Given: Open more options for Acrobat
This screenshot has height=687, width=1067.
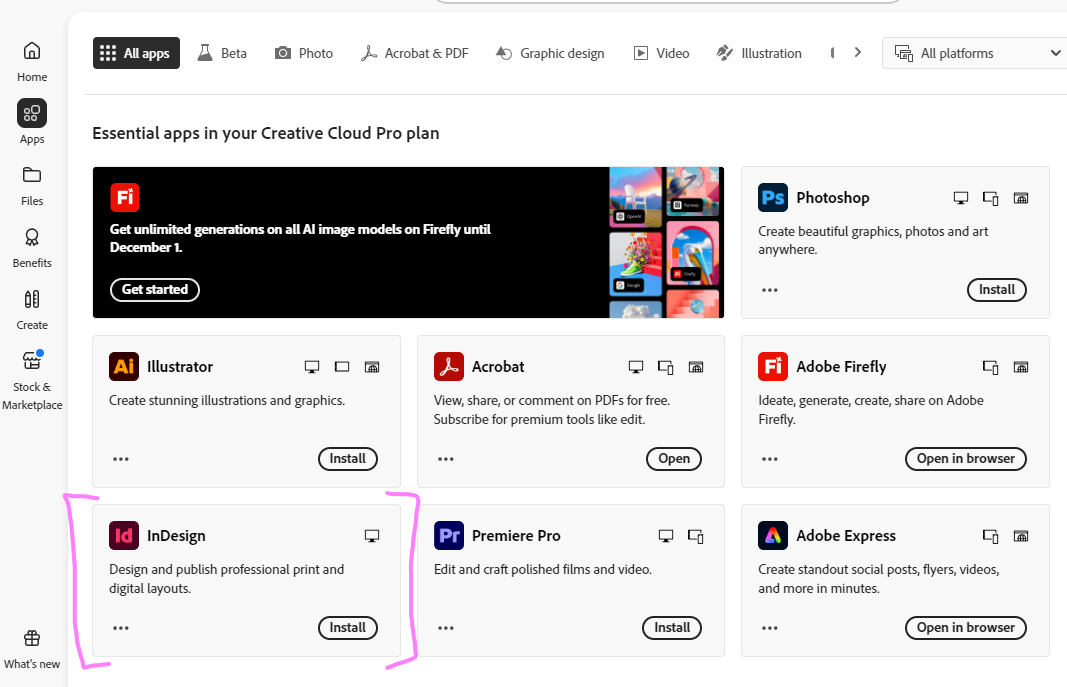Looking at the screenshot, I should click(446, 459).
